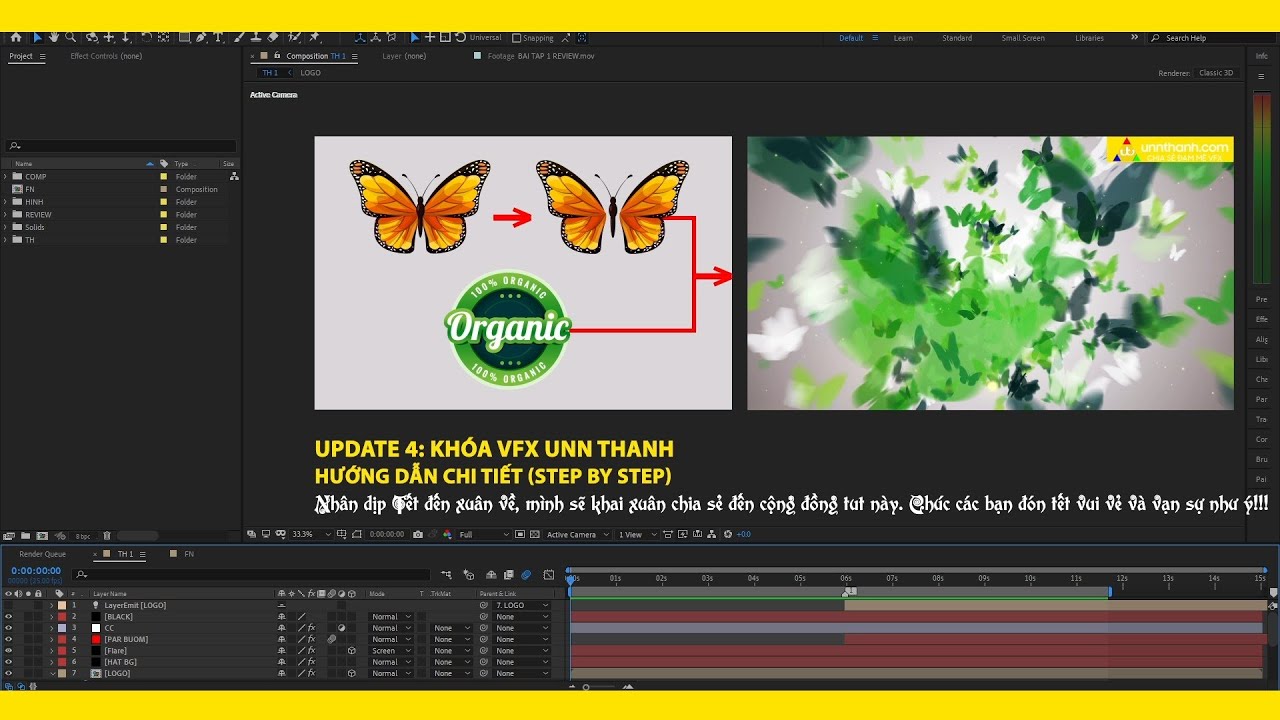The image size is (1280, 720).
Task: Select the Libraries workspace
Action: point(1089,38)
